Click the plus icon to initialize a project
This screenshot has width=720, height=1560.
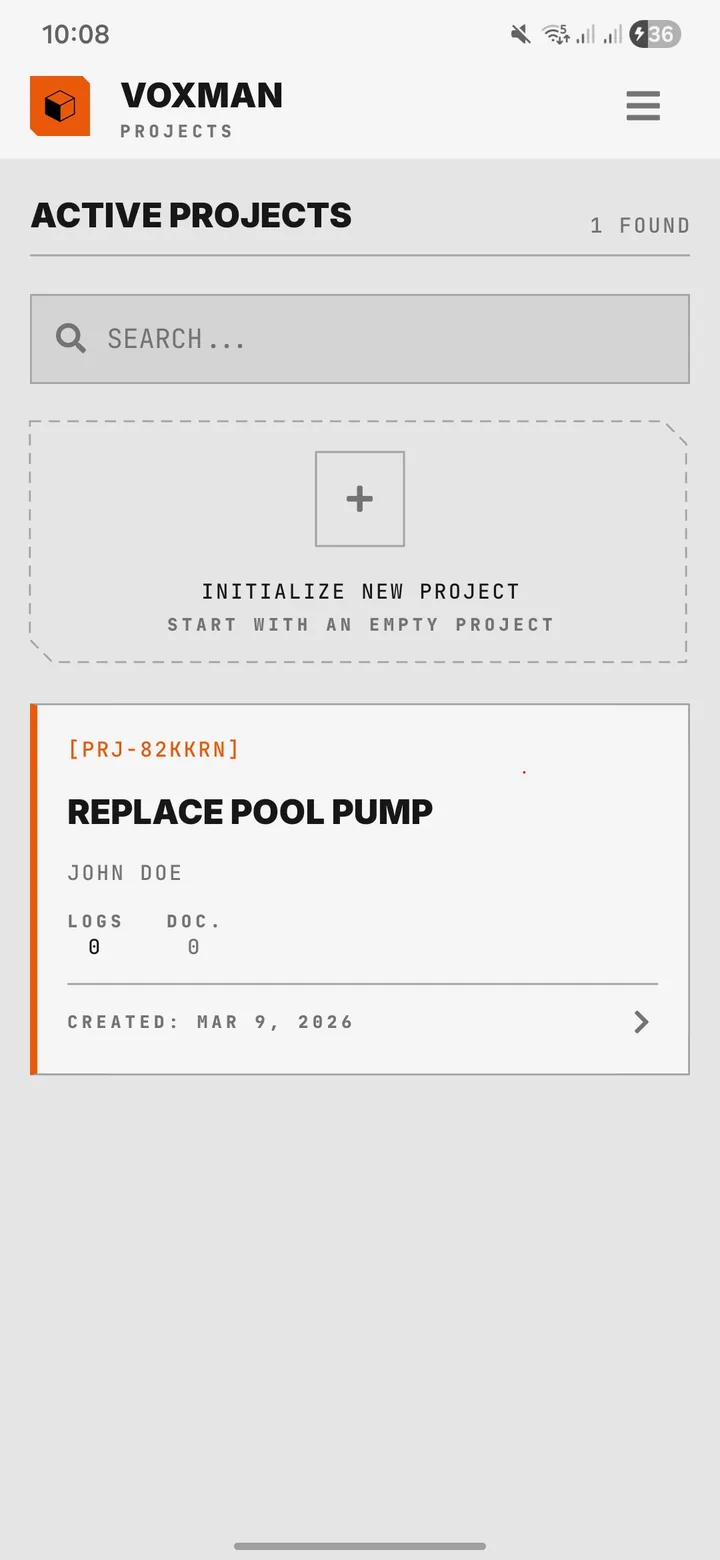(x=359, y=498)
